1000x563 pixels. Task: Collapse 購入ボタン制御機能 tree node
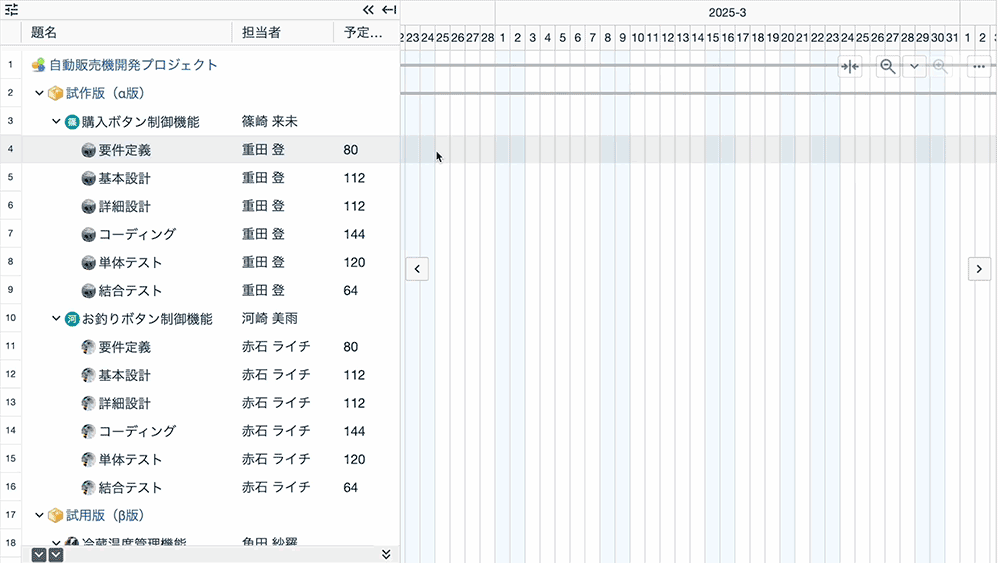pyautogui.click(x=56, y=122)
